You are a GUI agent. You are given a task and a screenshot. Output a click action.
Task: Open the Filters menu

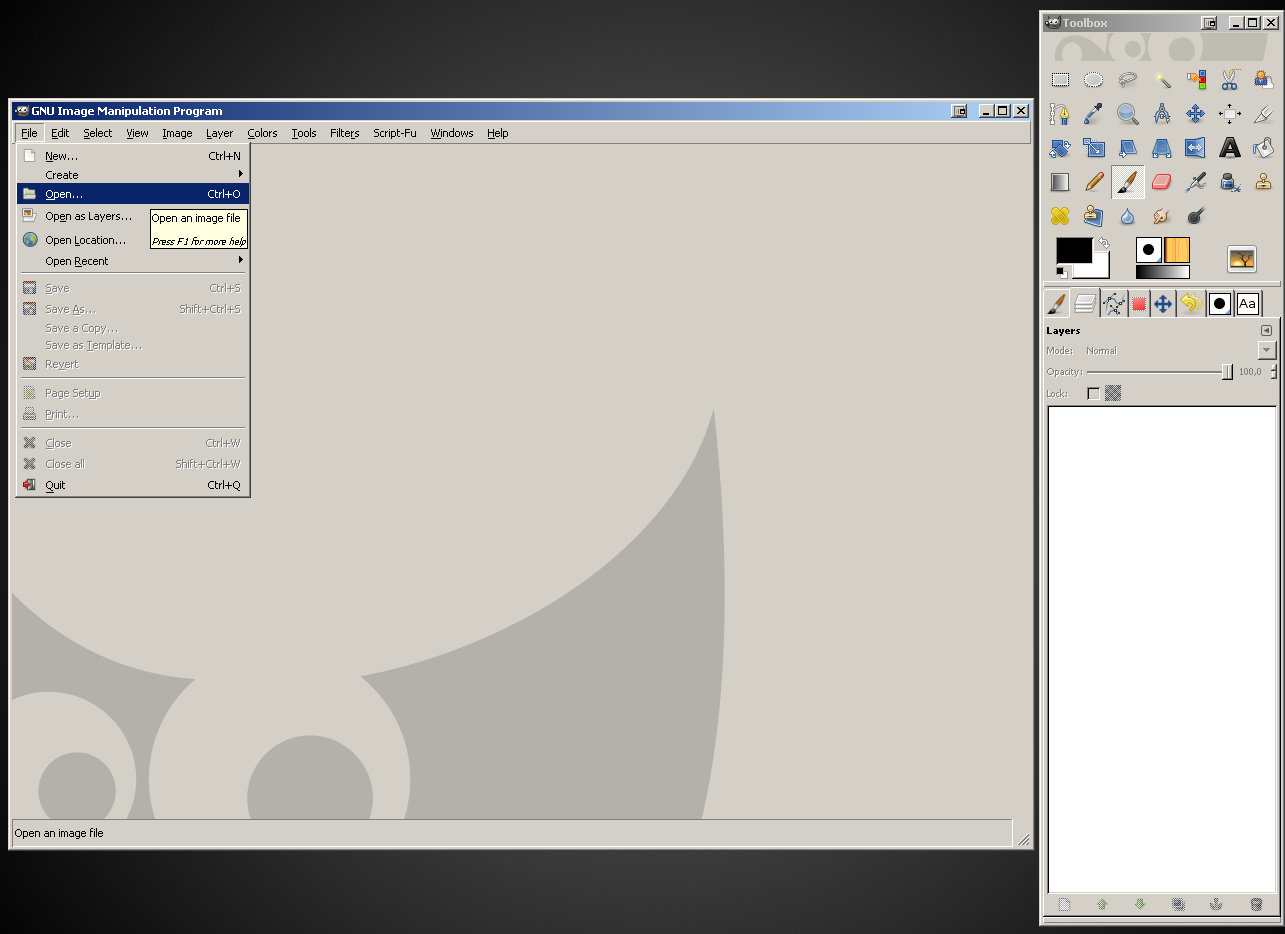[344, 133]
